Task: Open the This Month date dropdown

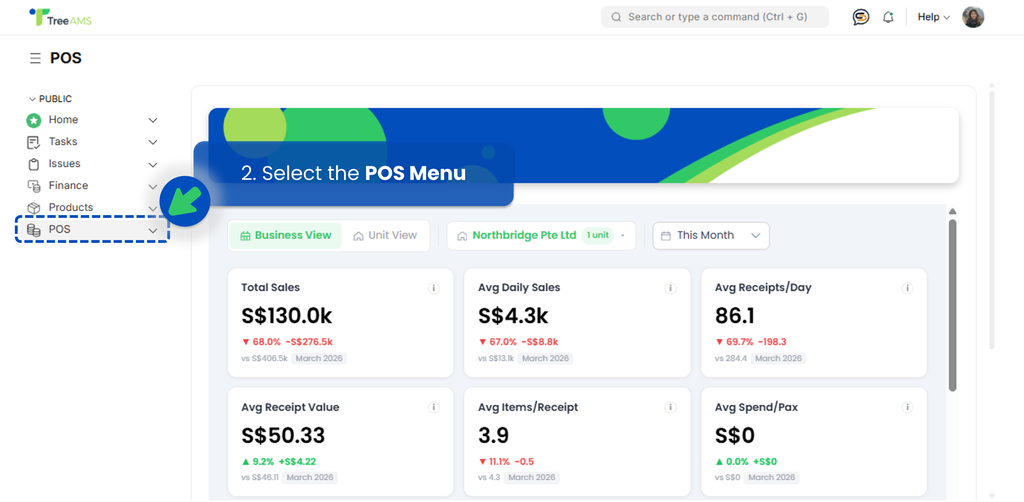Action: [x=711, y=236]
